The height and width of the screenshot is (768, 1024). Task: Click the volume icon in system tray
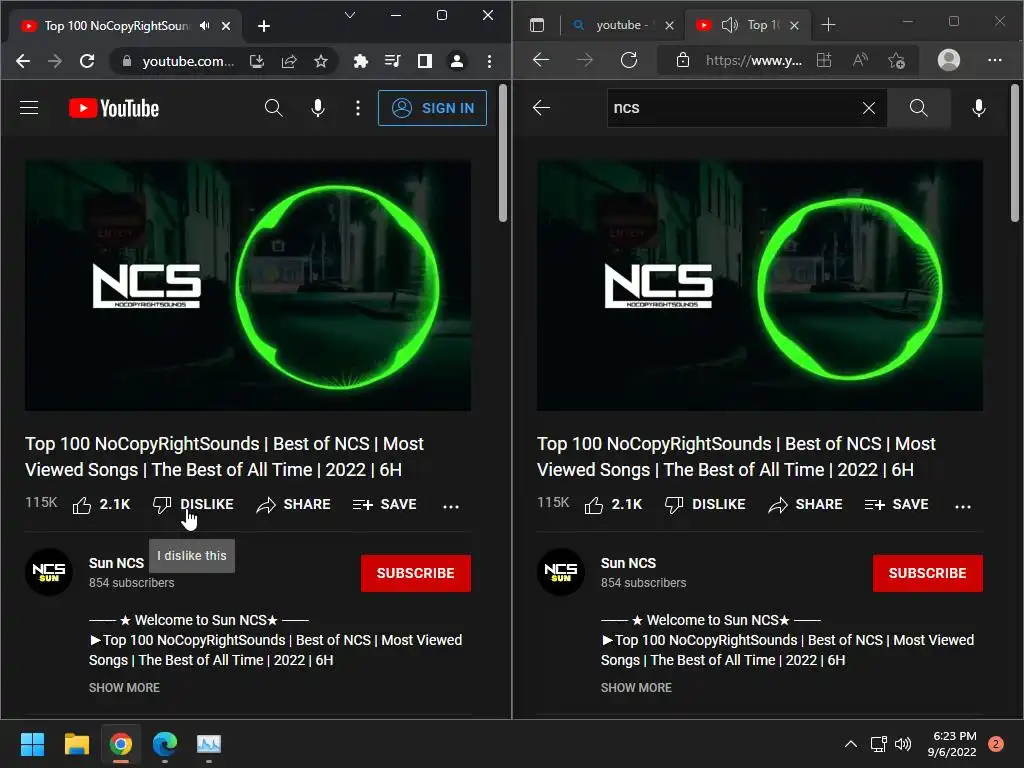point(903,744)
